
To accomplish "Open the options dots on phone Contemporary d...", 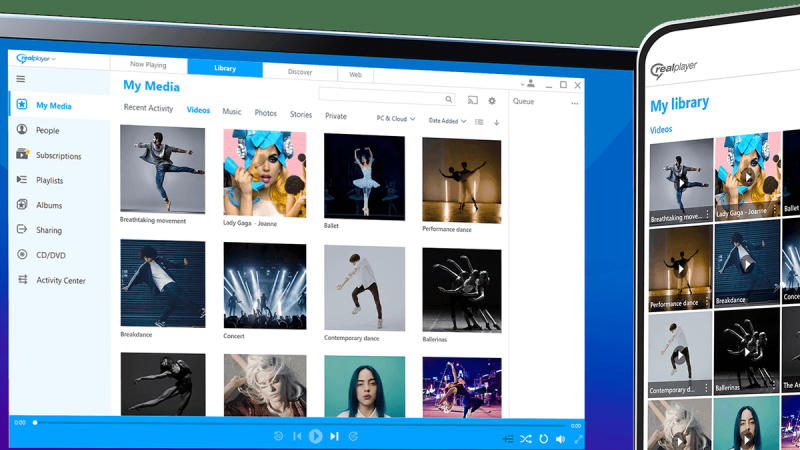I will click(x=707, y=389).
